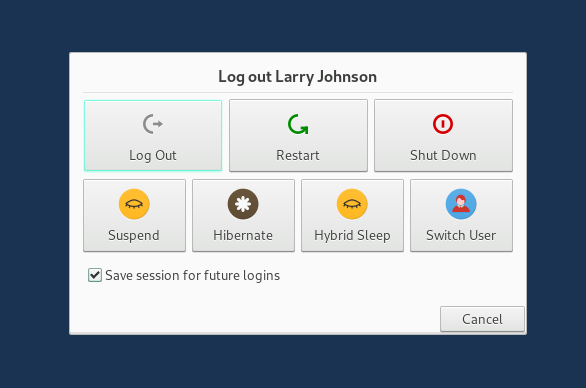Uncheck the Save session checkbox
This screenshot has height=388, width=586.
[95, 275]
